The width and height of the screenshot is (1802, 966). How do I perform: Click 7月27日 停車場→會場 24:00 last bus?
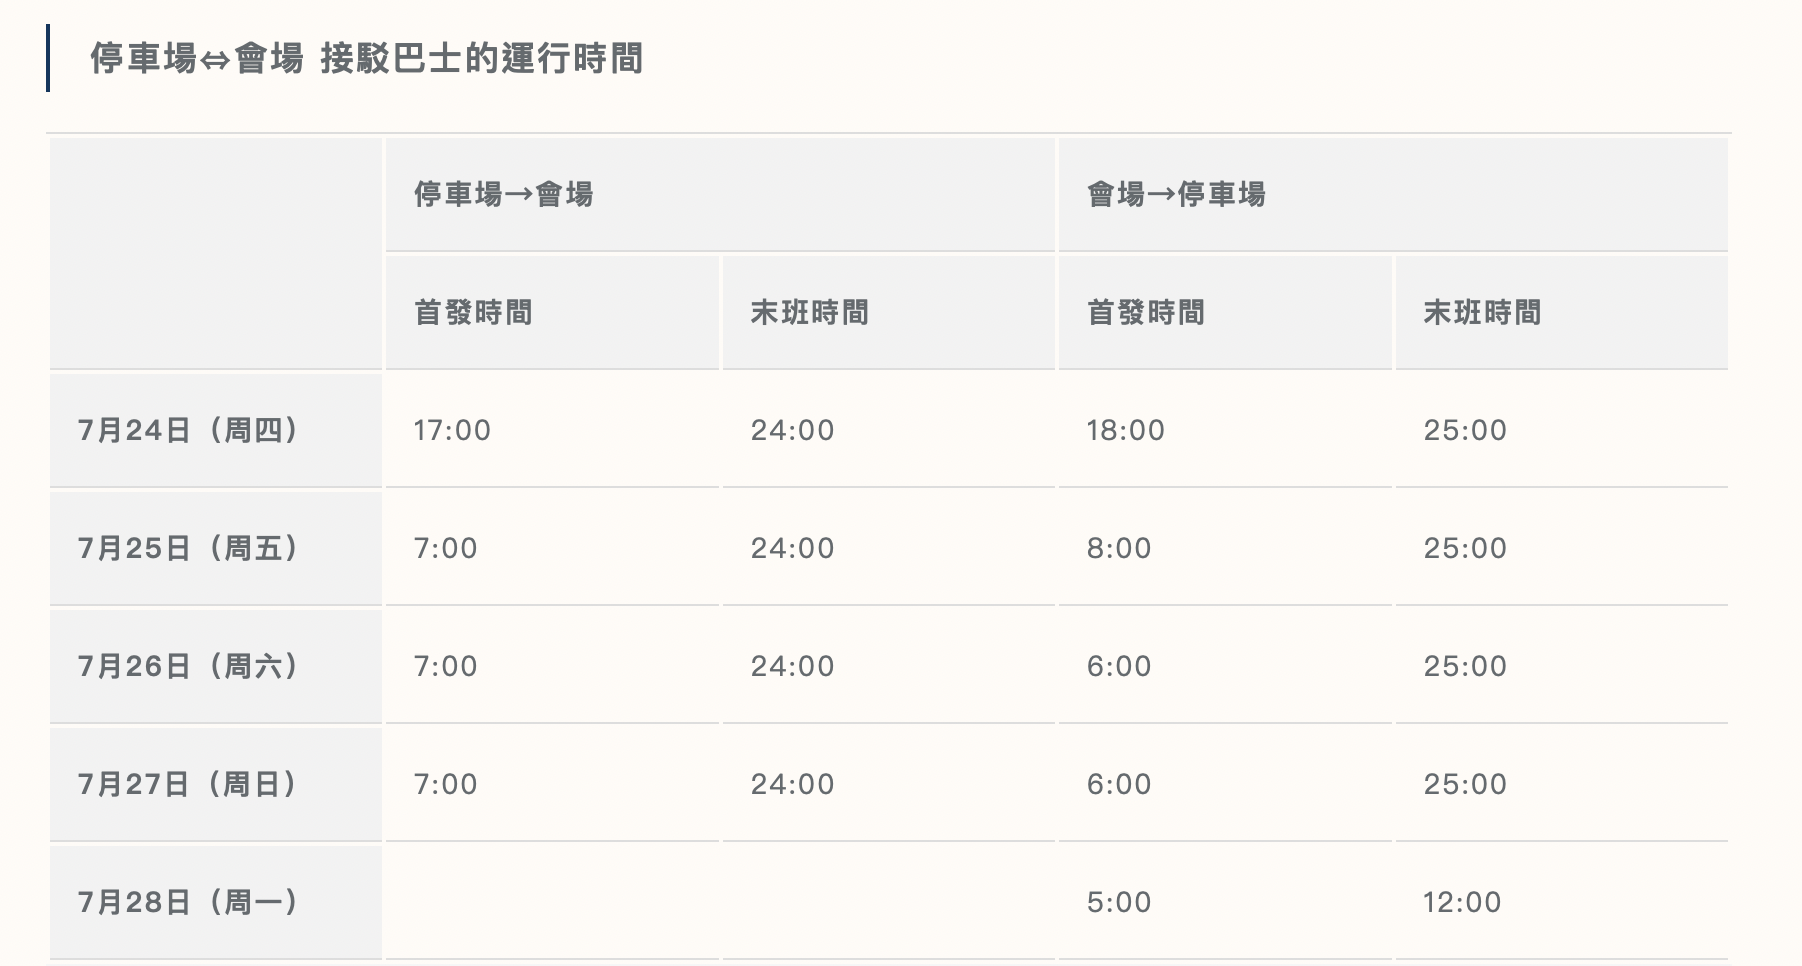tap(792, 785)
